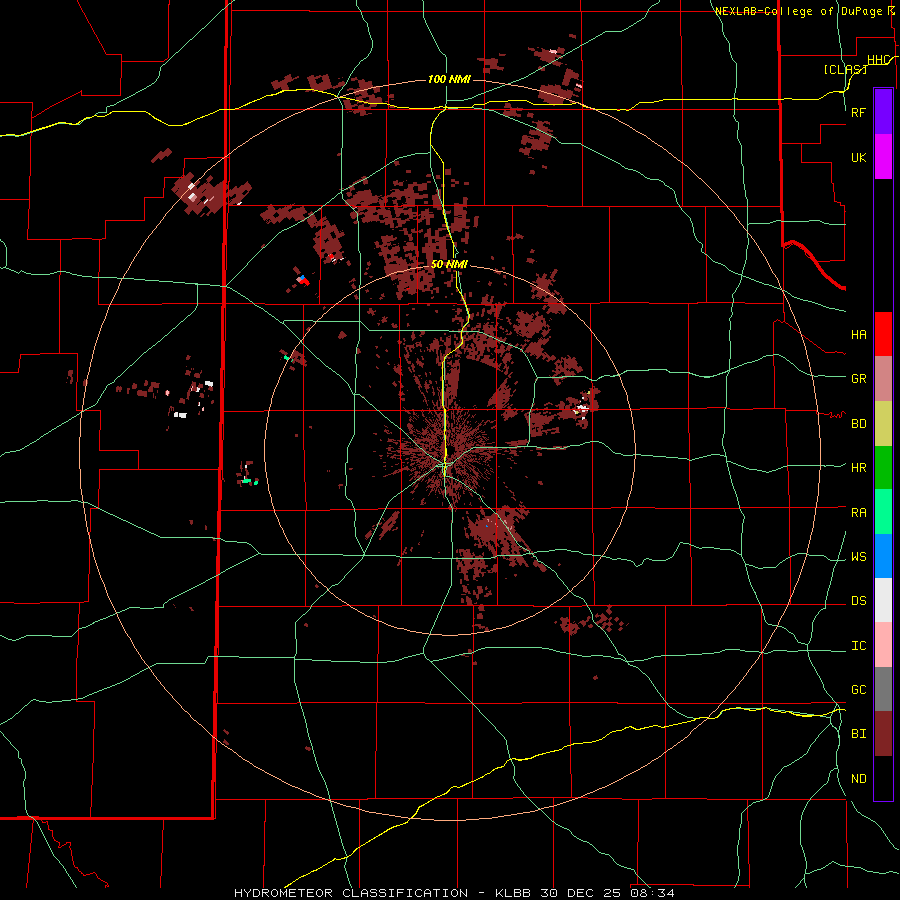Screen dimensions: 900x900
Task: Click the RF legend label
Action: (858, 112)
